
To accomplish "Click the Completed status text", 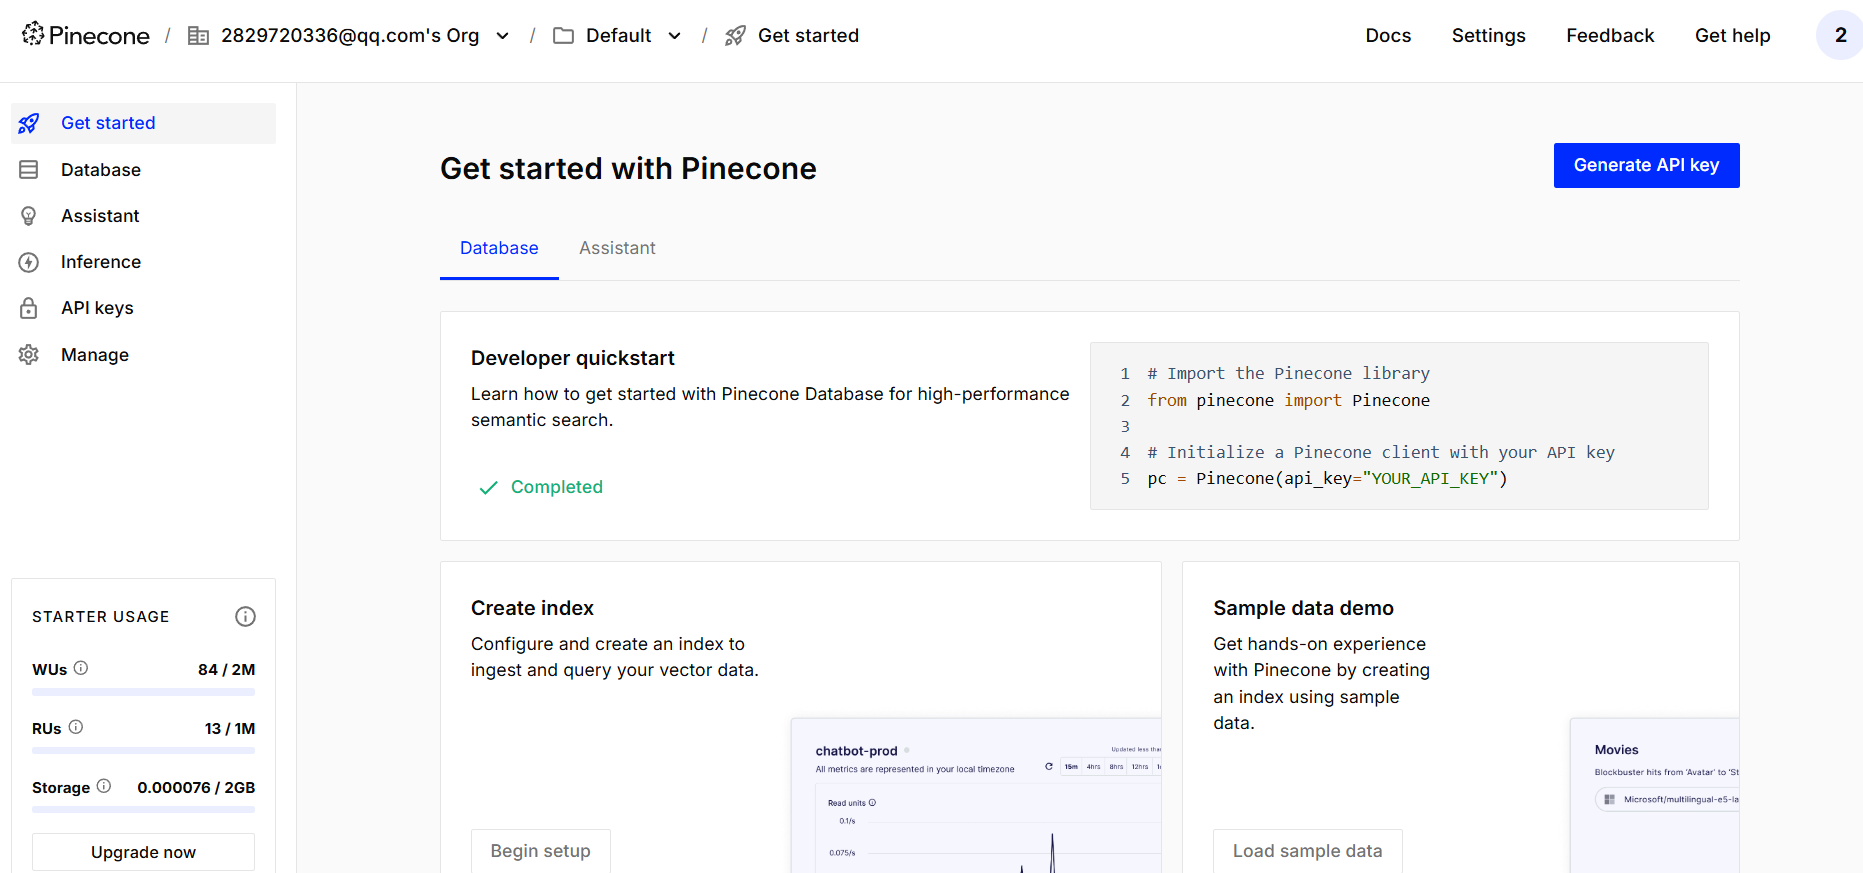I will tap(557, 487).
